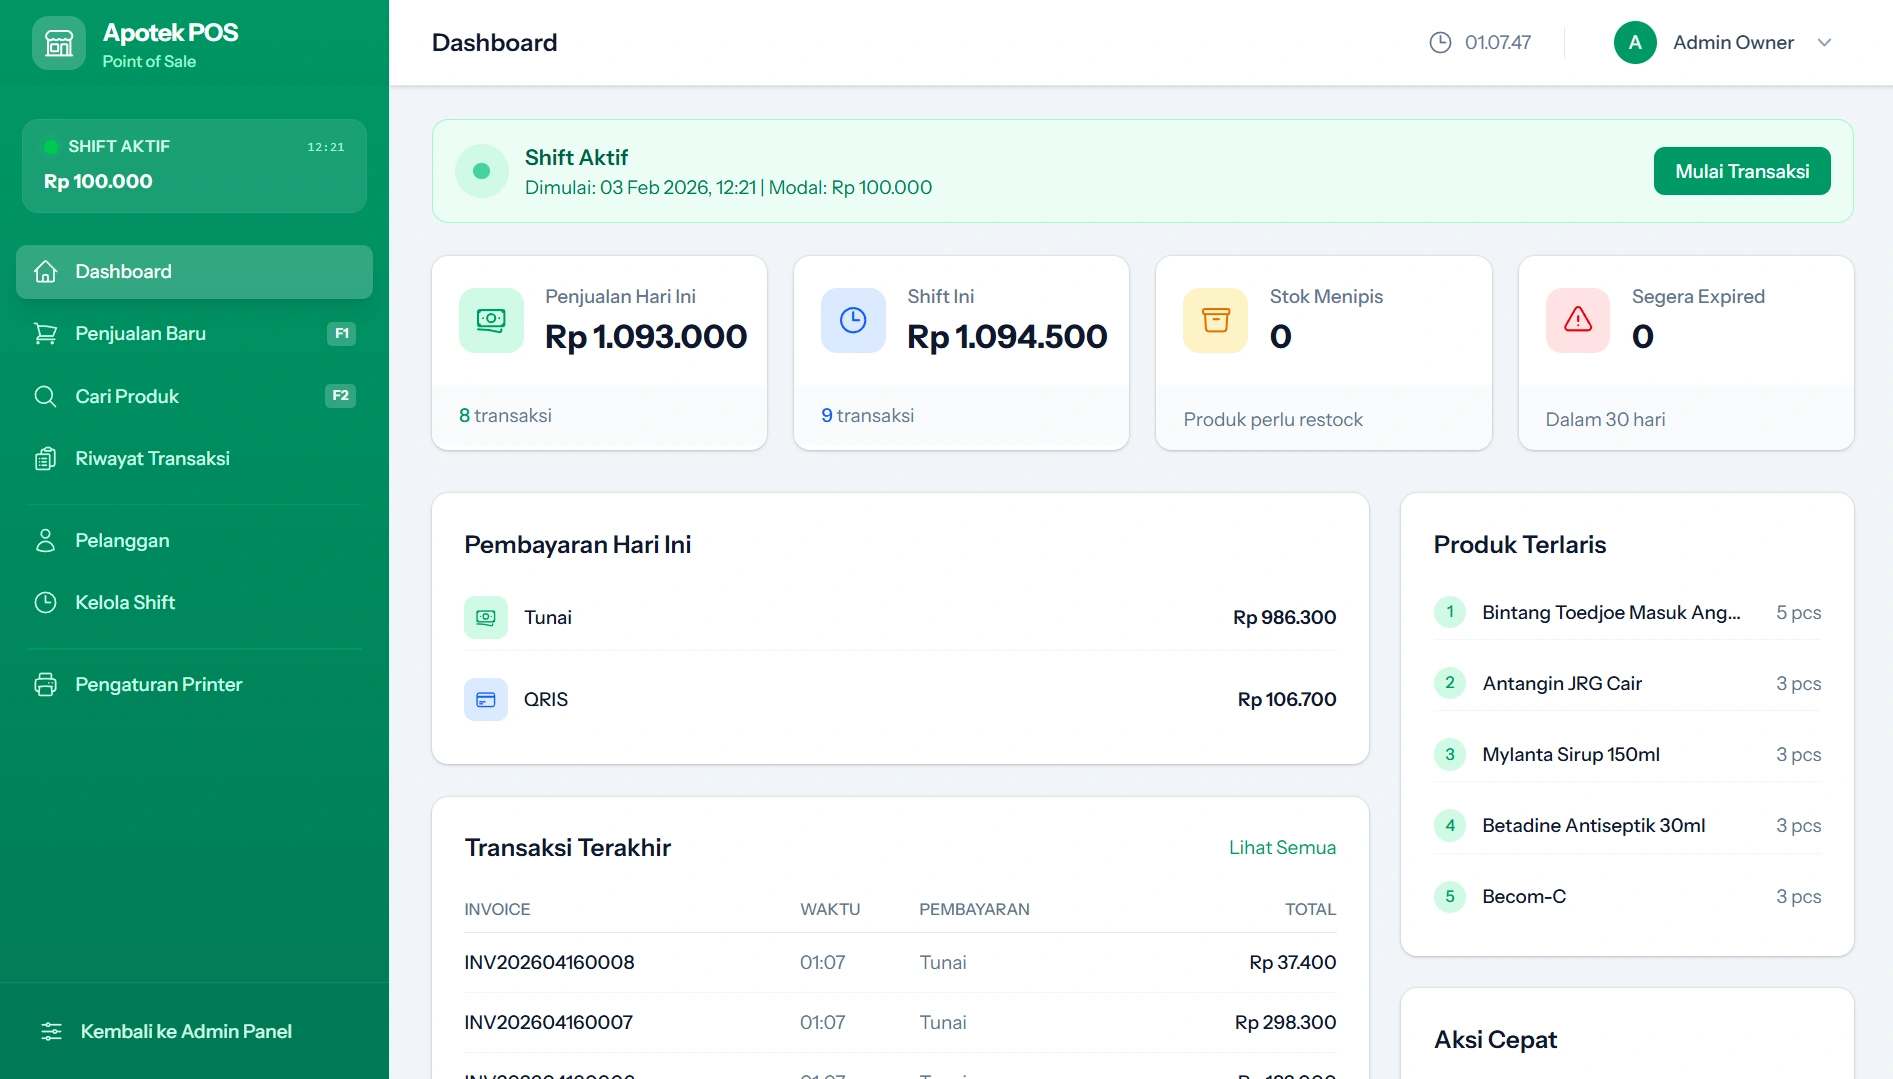Open the Shift Ini stat card
This screenshot has width=1893, height=1079.
(x=961, y=353)
